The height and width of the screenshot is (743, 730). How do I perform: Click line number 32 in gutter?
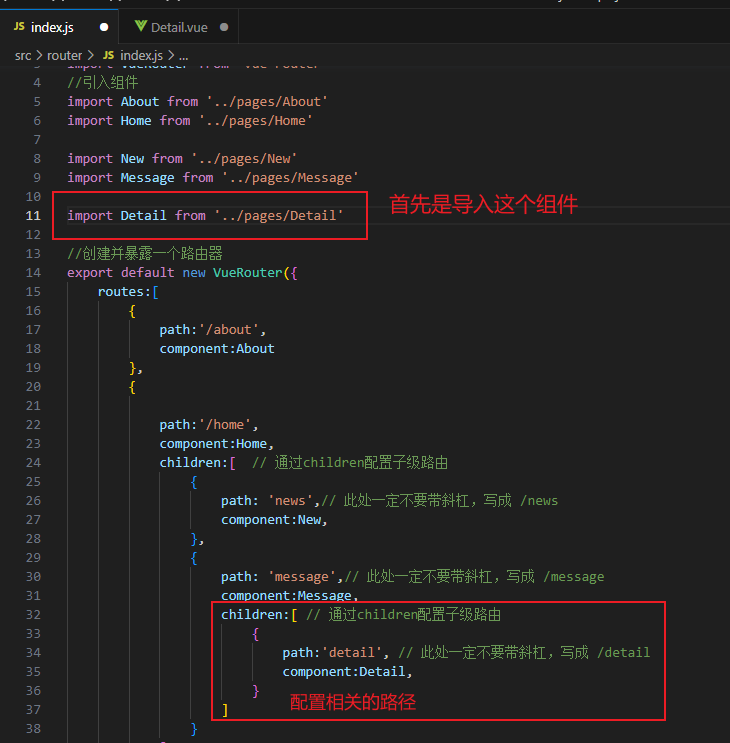[33, 615]
